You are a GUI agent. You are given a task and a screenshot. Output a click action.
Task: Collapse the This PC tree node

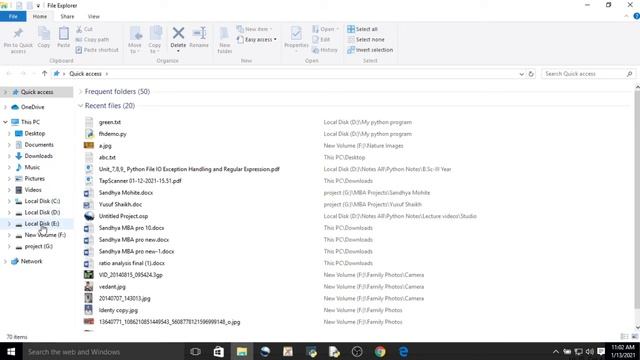coord(5,122)
